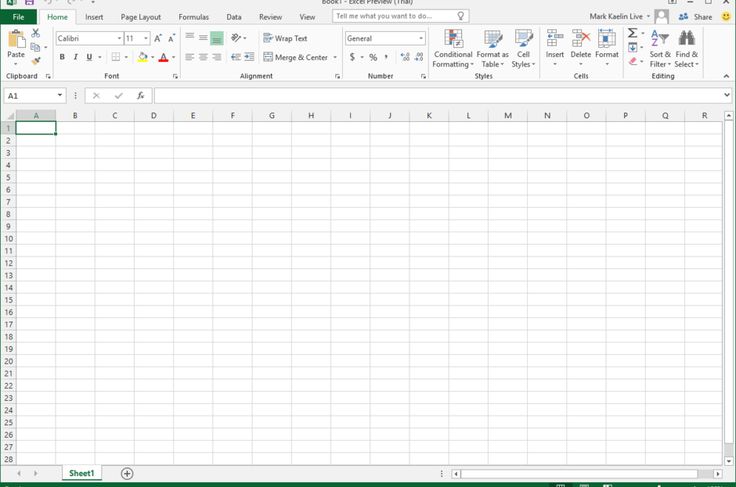
Task: Add a new sheet with plus icon
Action: coord(127,473)
